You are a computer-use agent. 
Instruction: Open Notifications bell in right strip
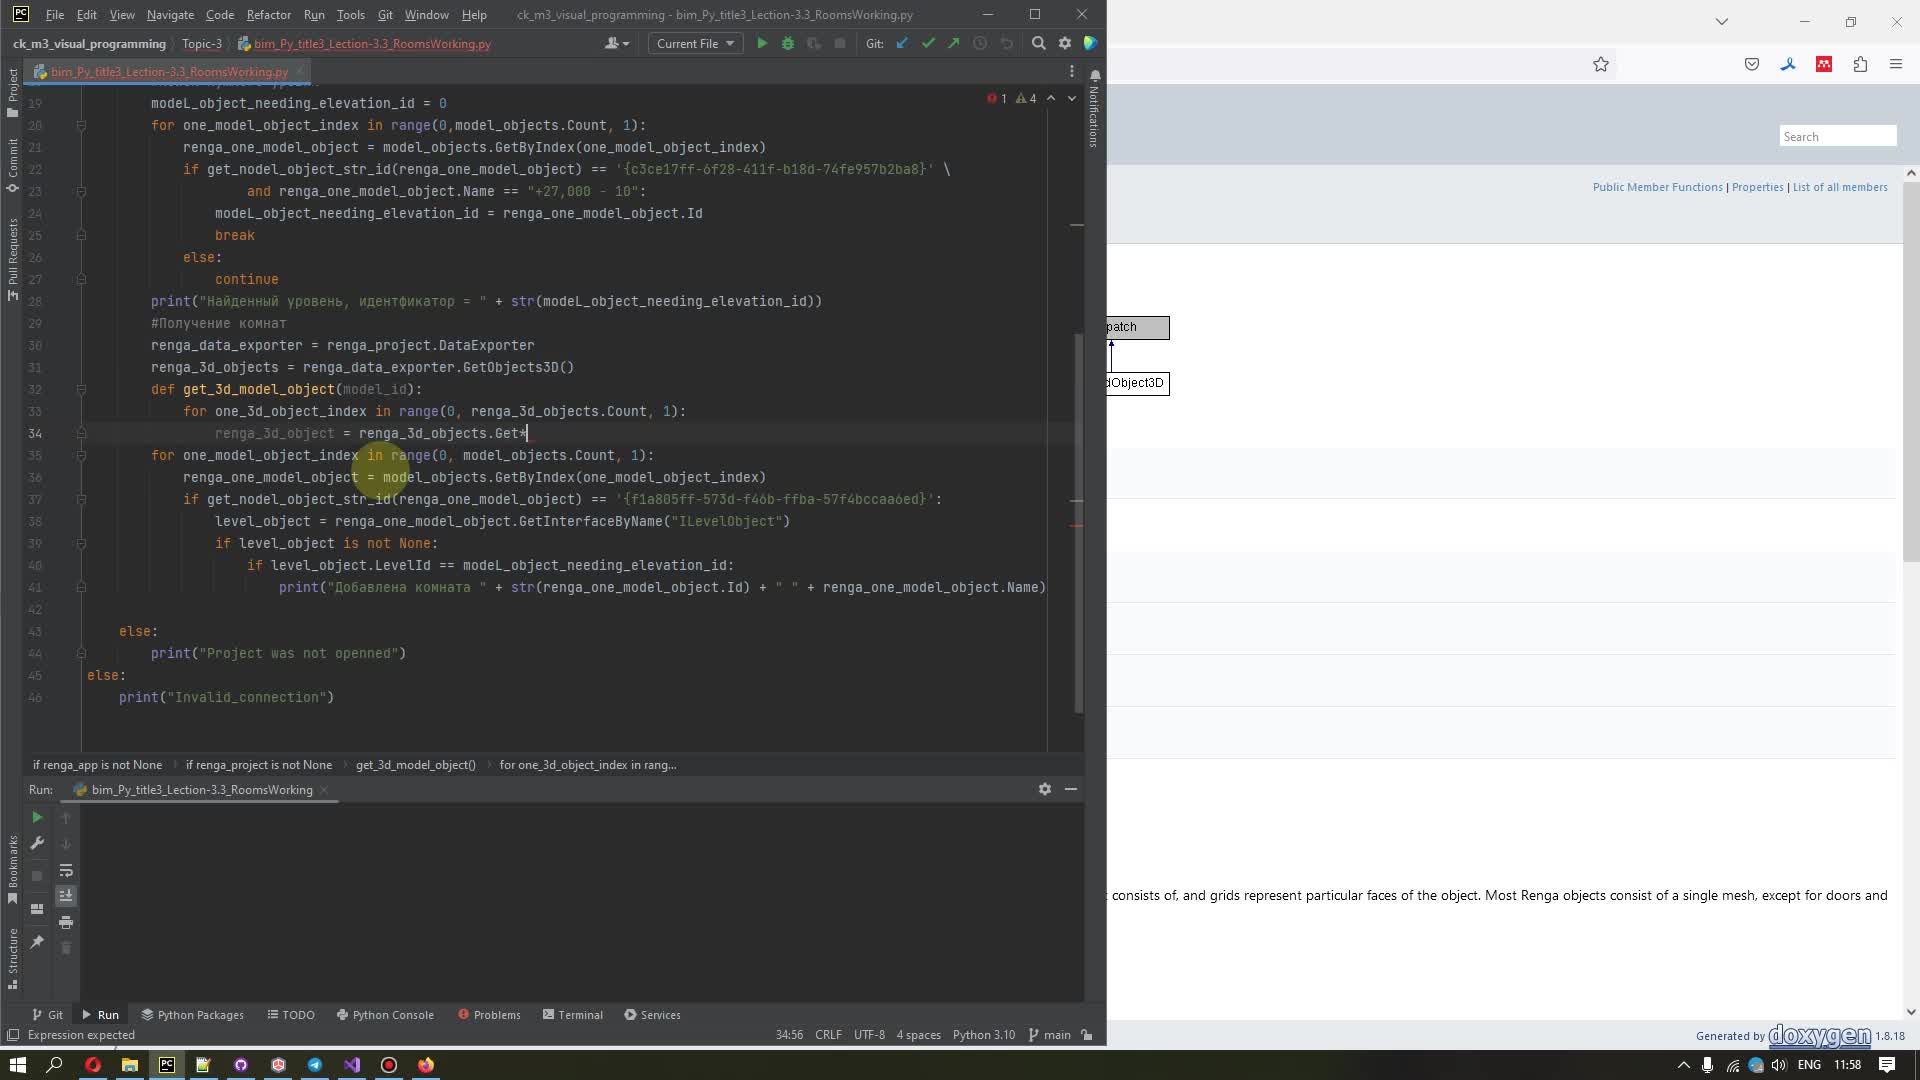click(1095, 75)
